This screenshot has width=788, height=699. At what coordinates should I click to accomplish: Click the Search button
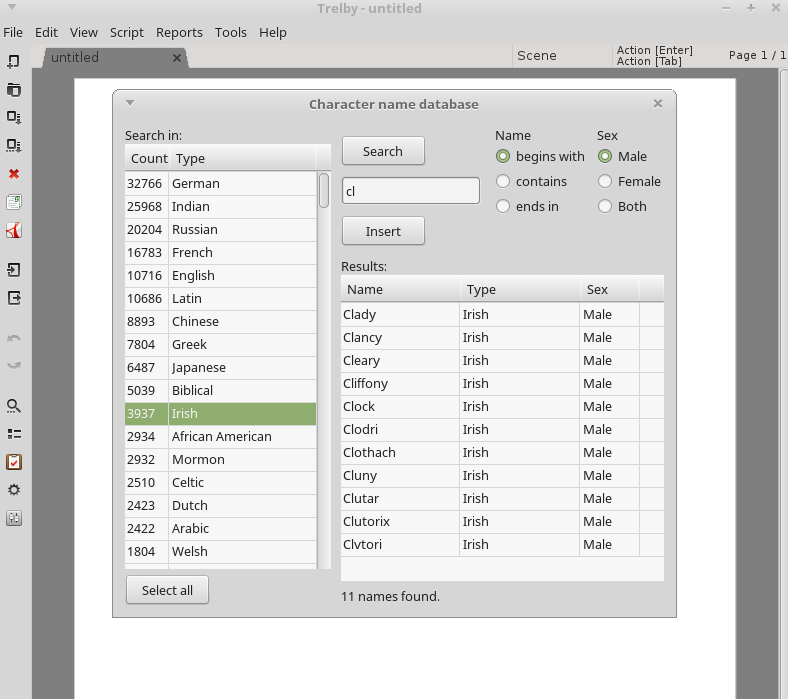pyautogui.click(x=383, y=151)
